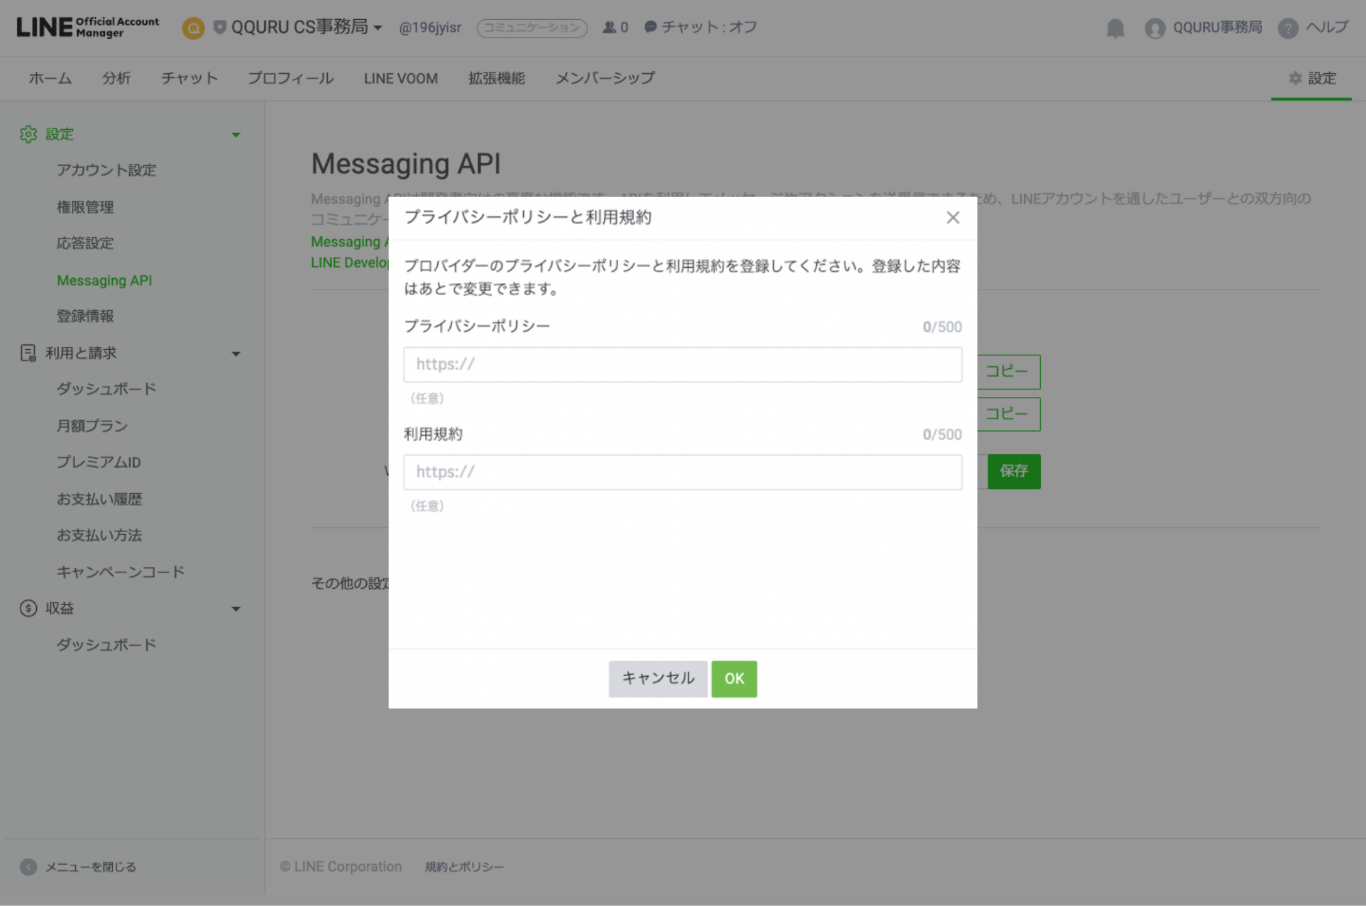Click the chat status bubble icon
Screen dimensions: 1366x906
click(x=650, y=27)
